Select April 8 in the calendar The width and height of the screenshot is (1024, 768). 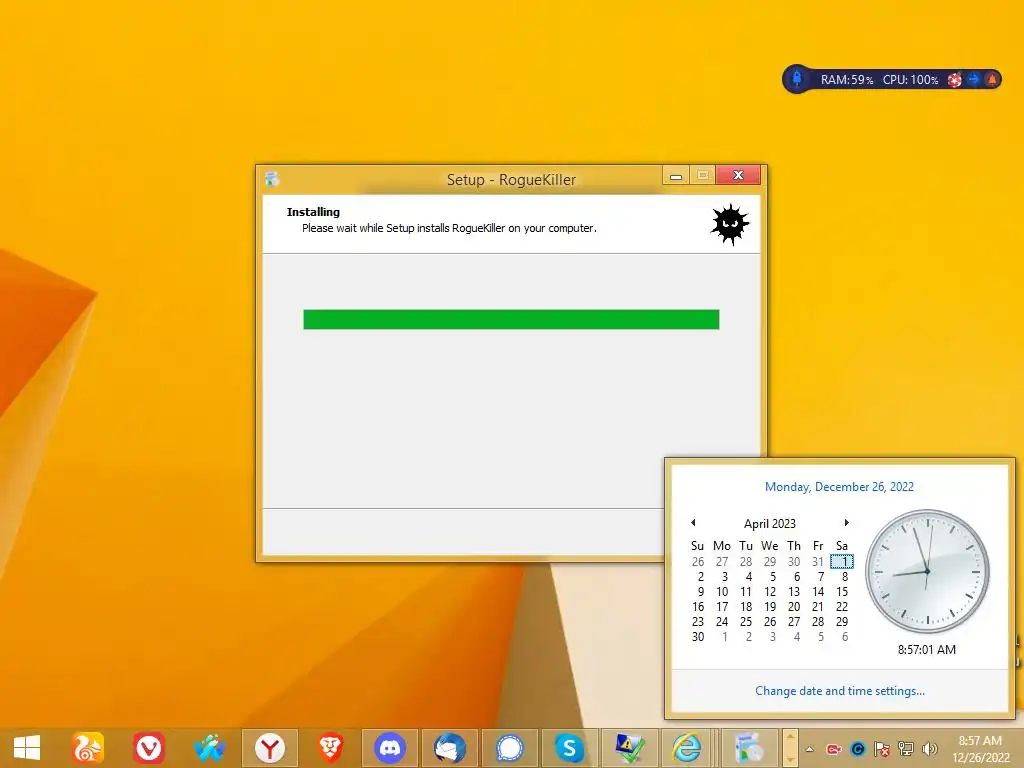pyautogui.click(x=844, y=577)
